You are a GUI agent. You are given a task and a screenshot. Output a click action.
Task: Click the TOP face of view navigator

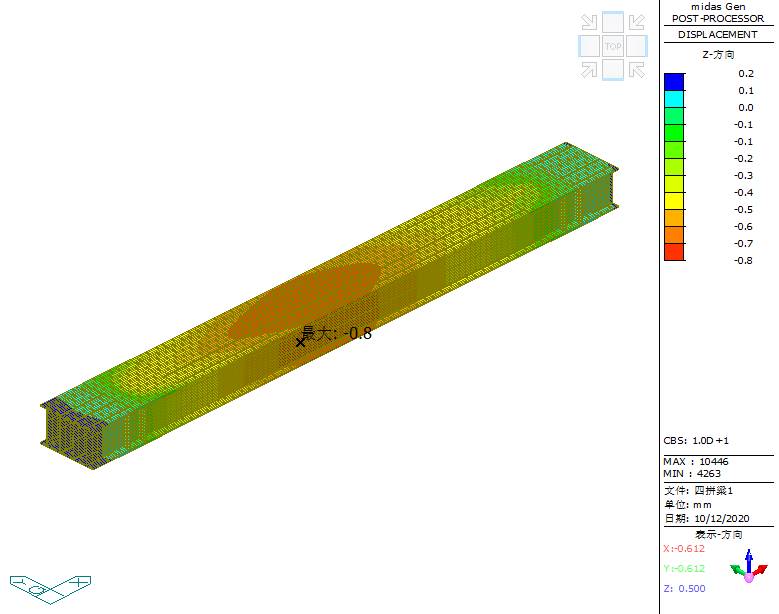coord(613,46)
